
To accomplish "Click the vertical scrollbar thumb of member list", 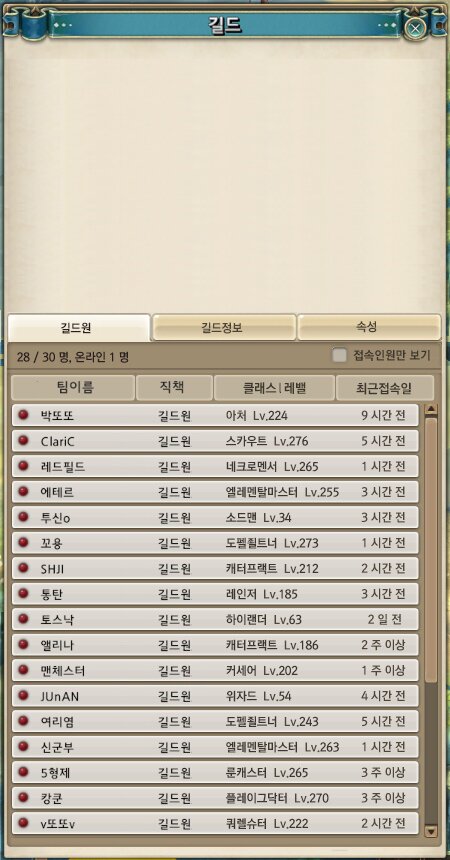I will click(431, 550).
